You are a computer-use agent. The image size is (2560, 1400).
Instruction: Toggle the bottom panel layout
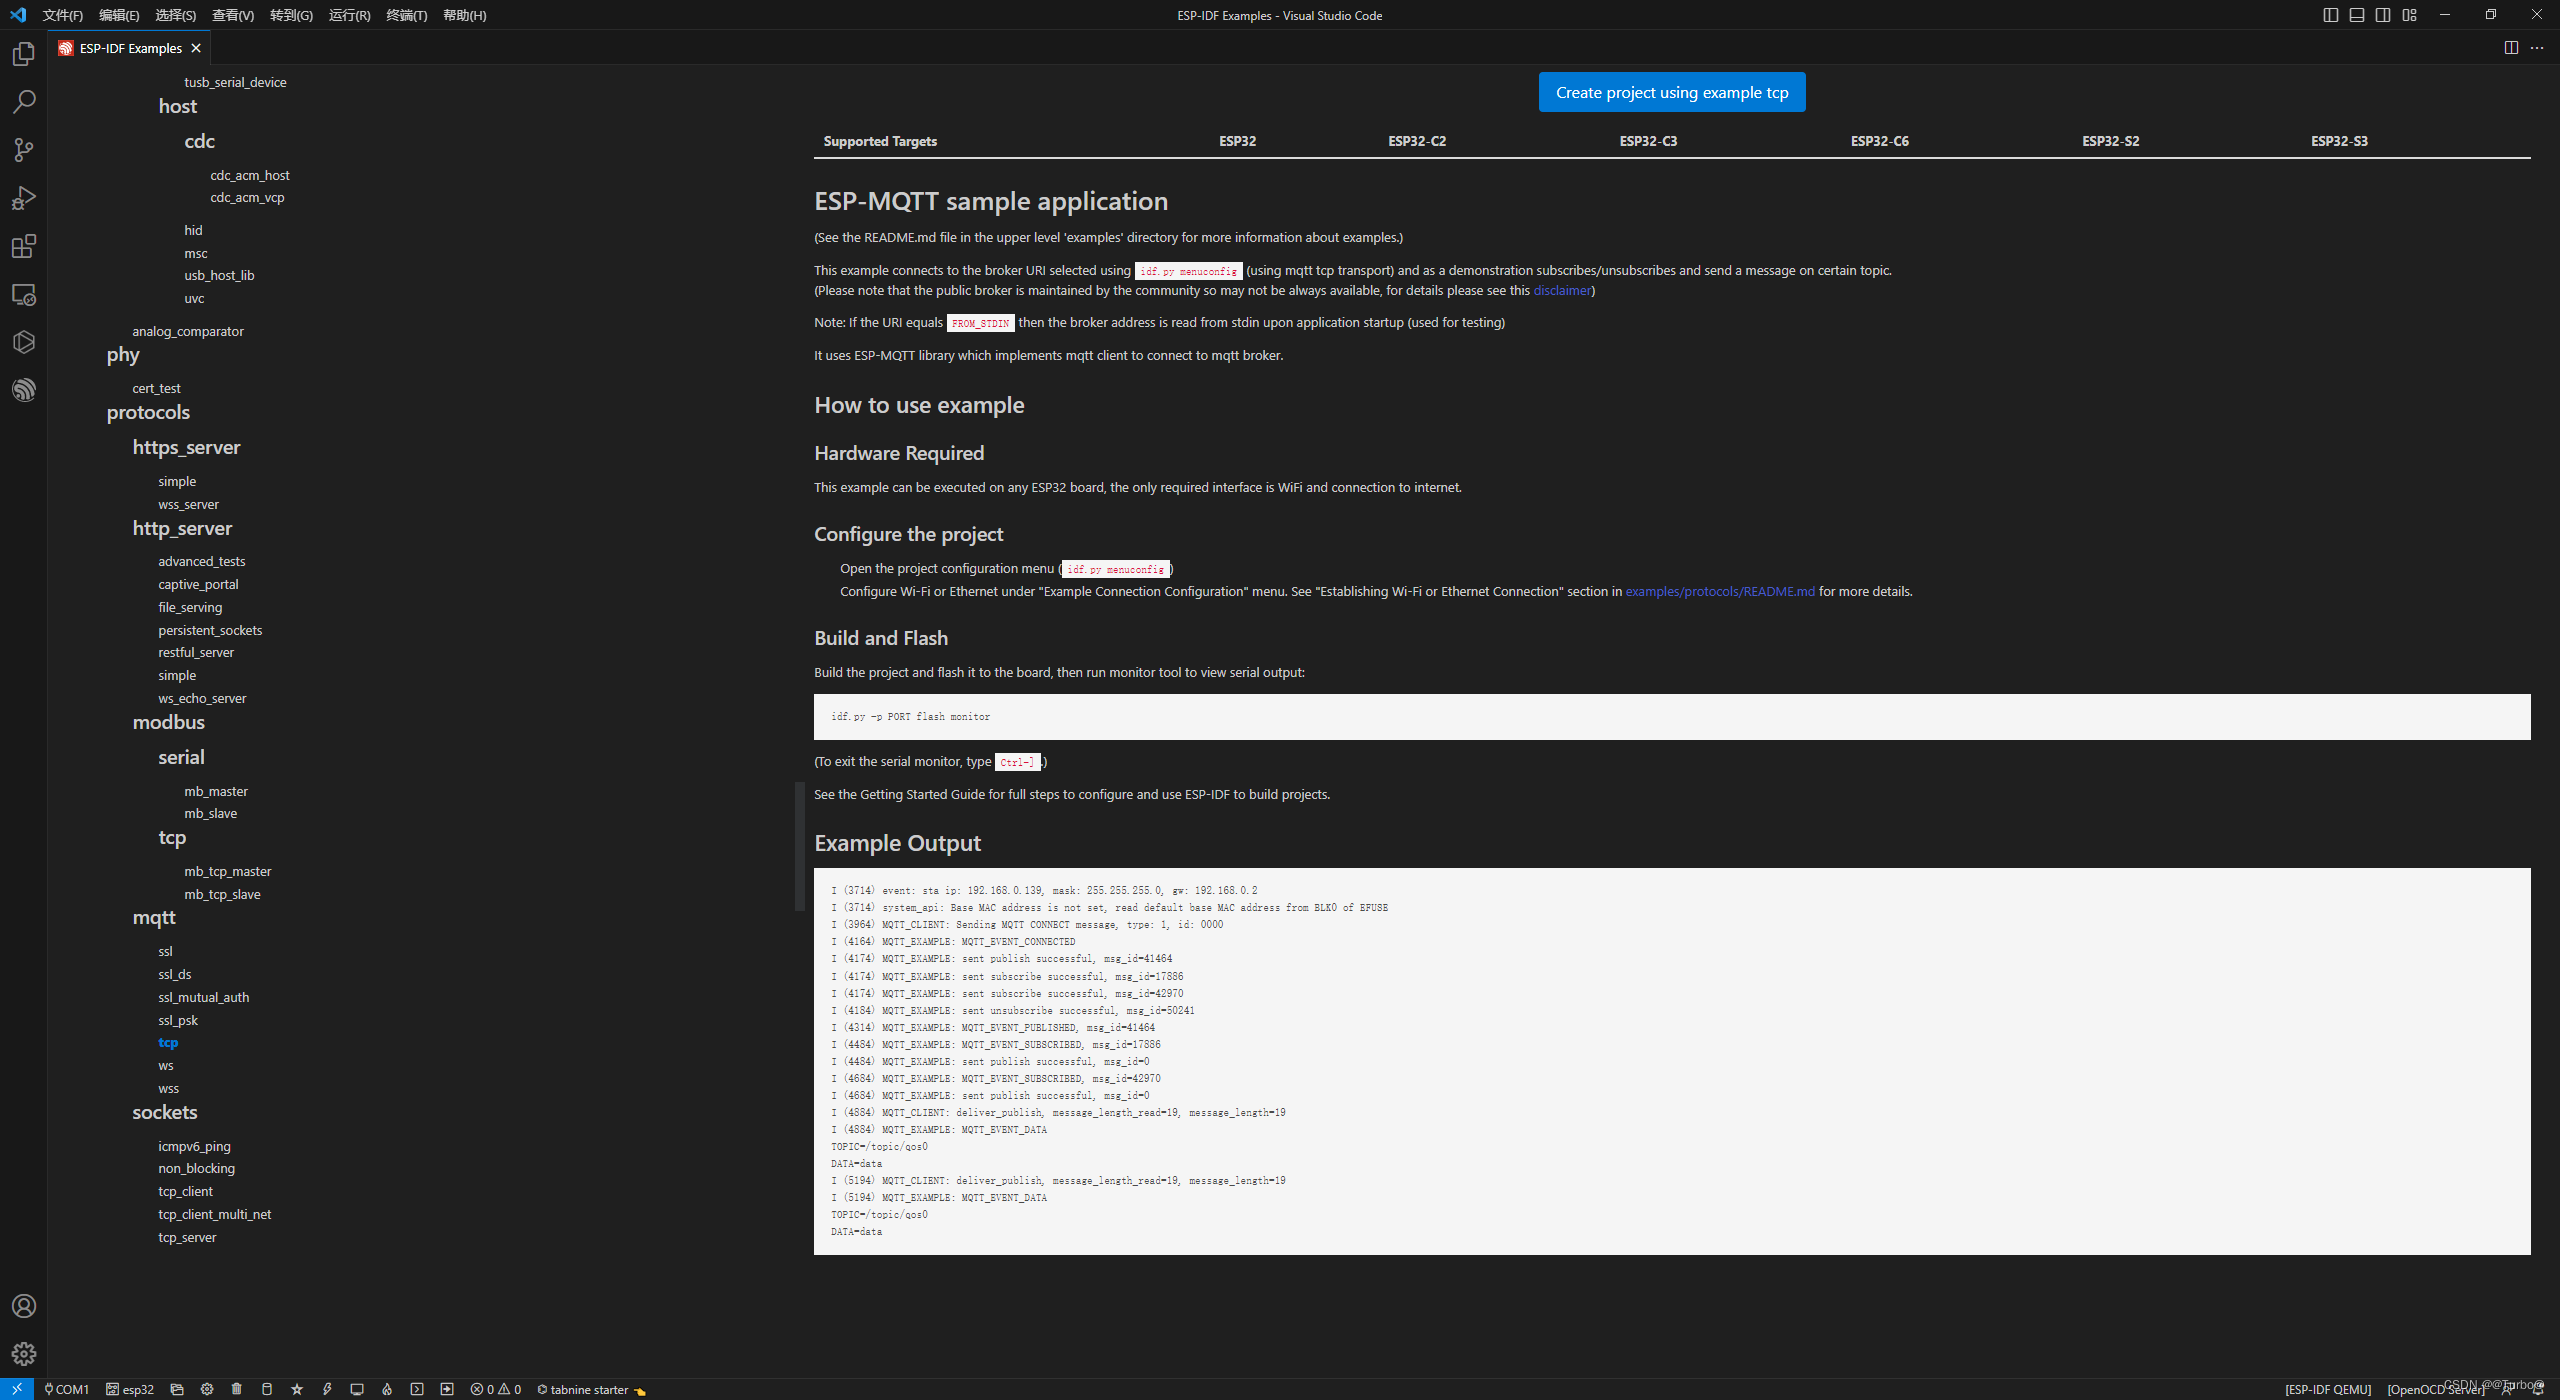[2357, 15]
